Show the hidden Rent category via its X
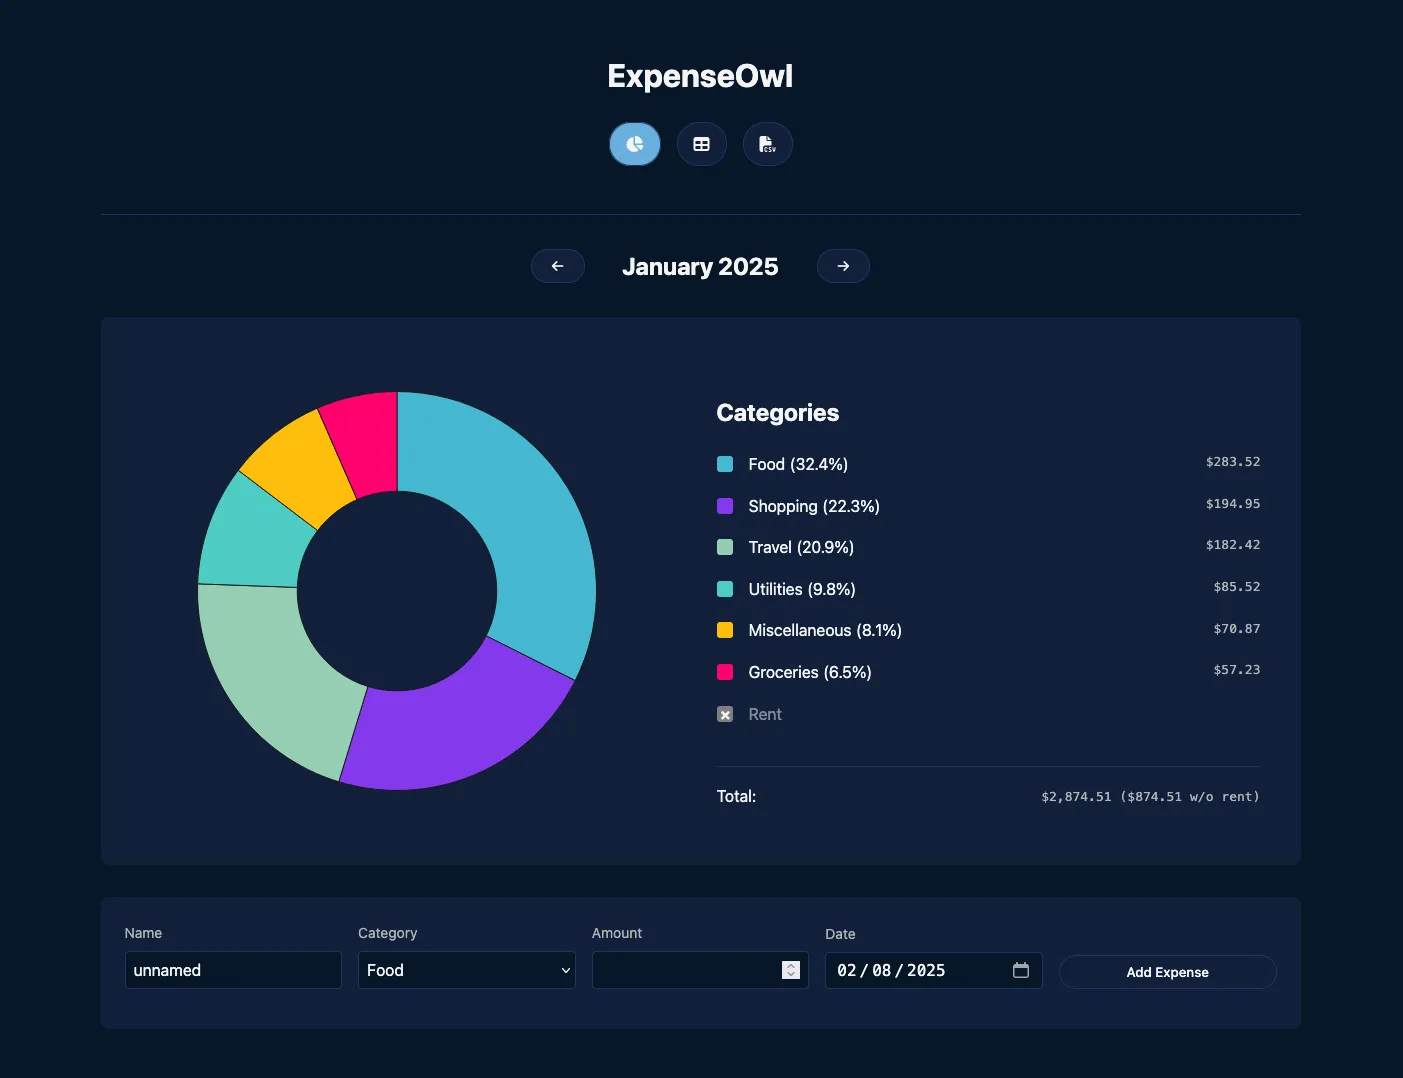Viewport: 1403px width, 1078px height. pos(724,714)
